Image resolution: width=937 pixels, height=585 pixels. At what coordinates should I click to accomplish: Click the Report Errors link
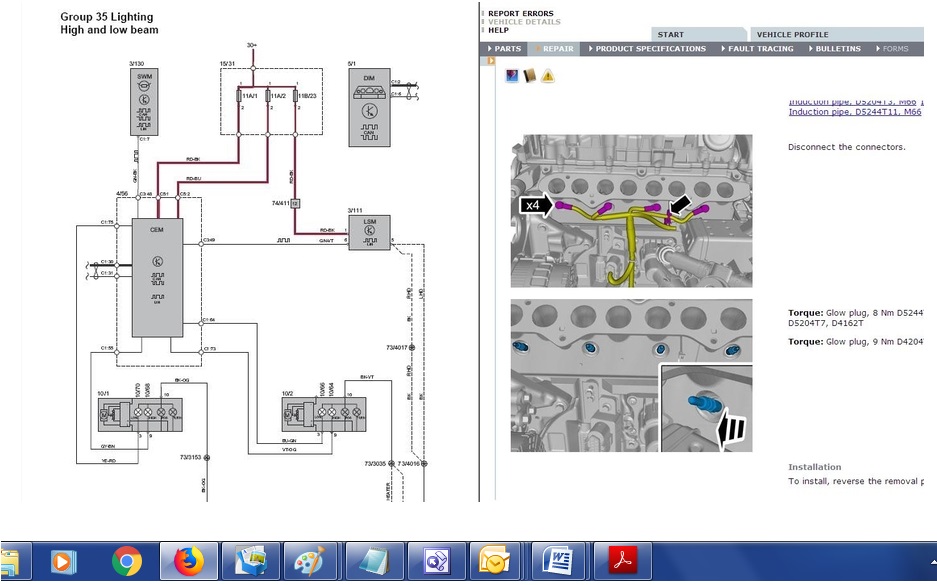coord(520,14)
